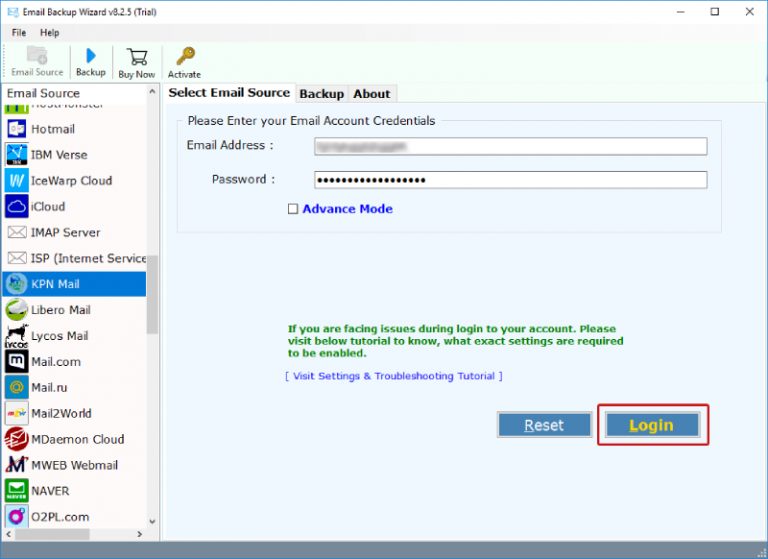
Task: Select the KPN Mail icon
Action: coord(16,284)
